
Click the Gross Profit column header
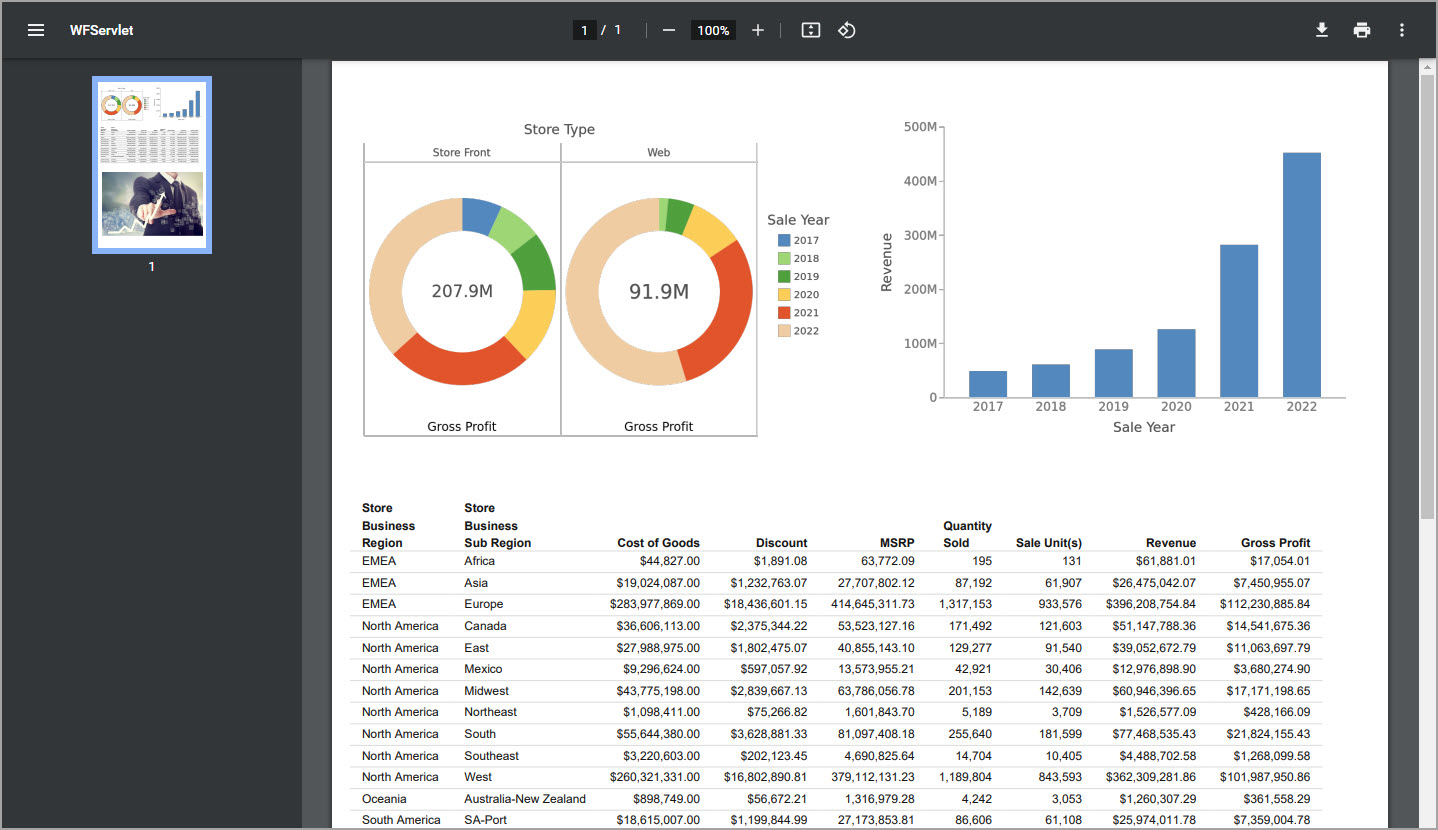click(1275, 543)
